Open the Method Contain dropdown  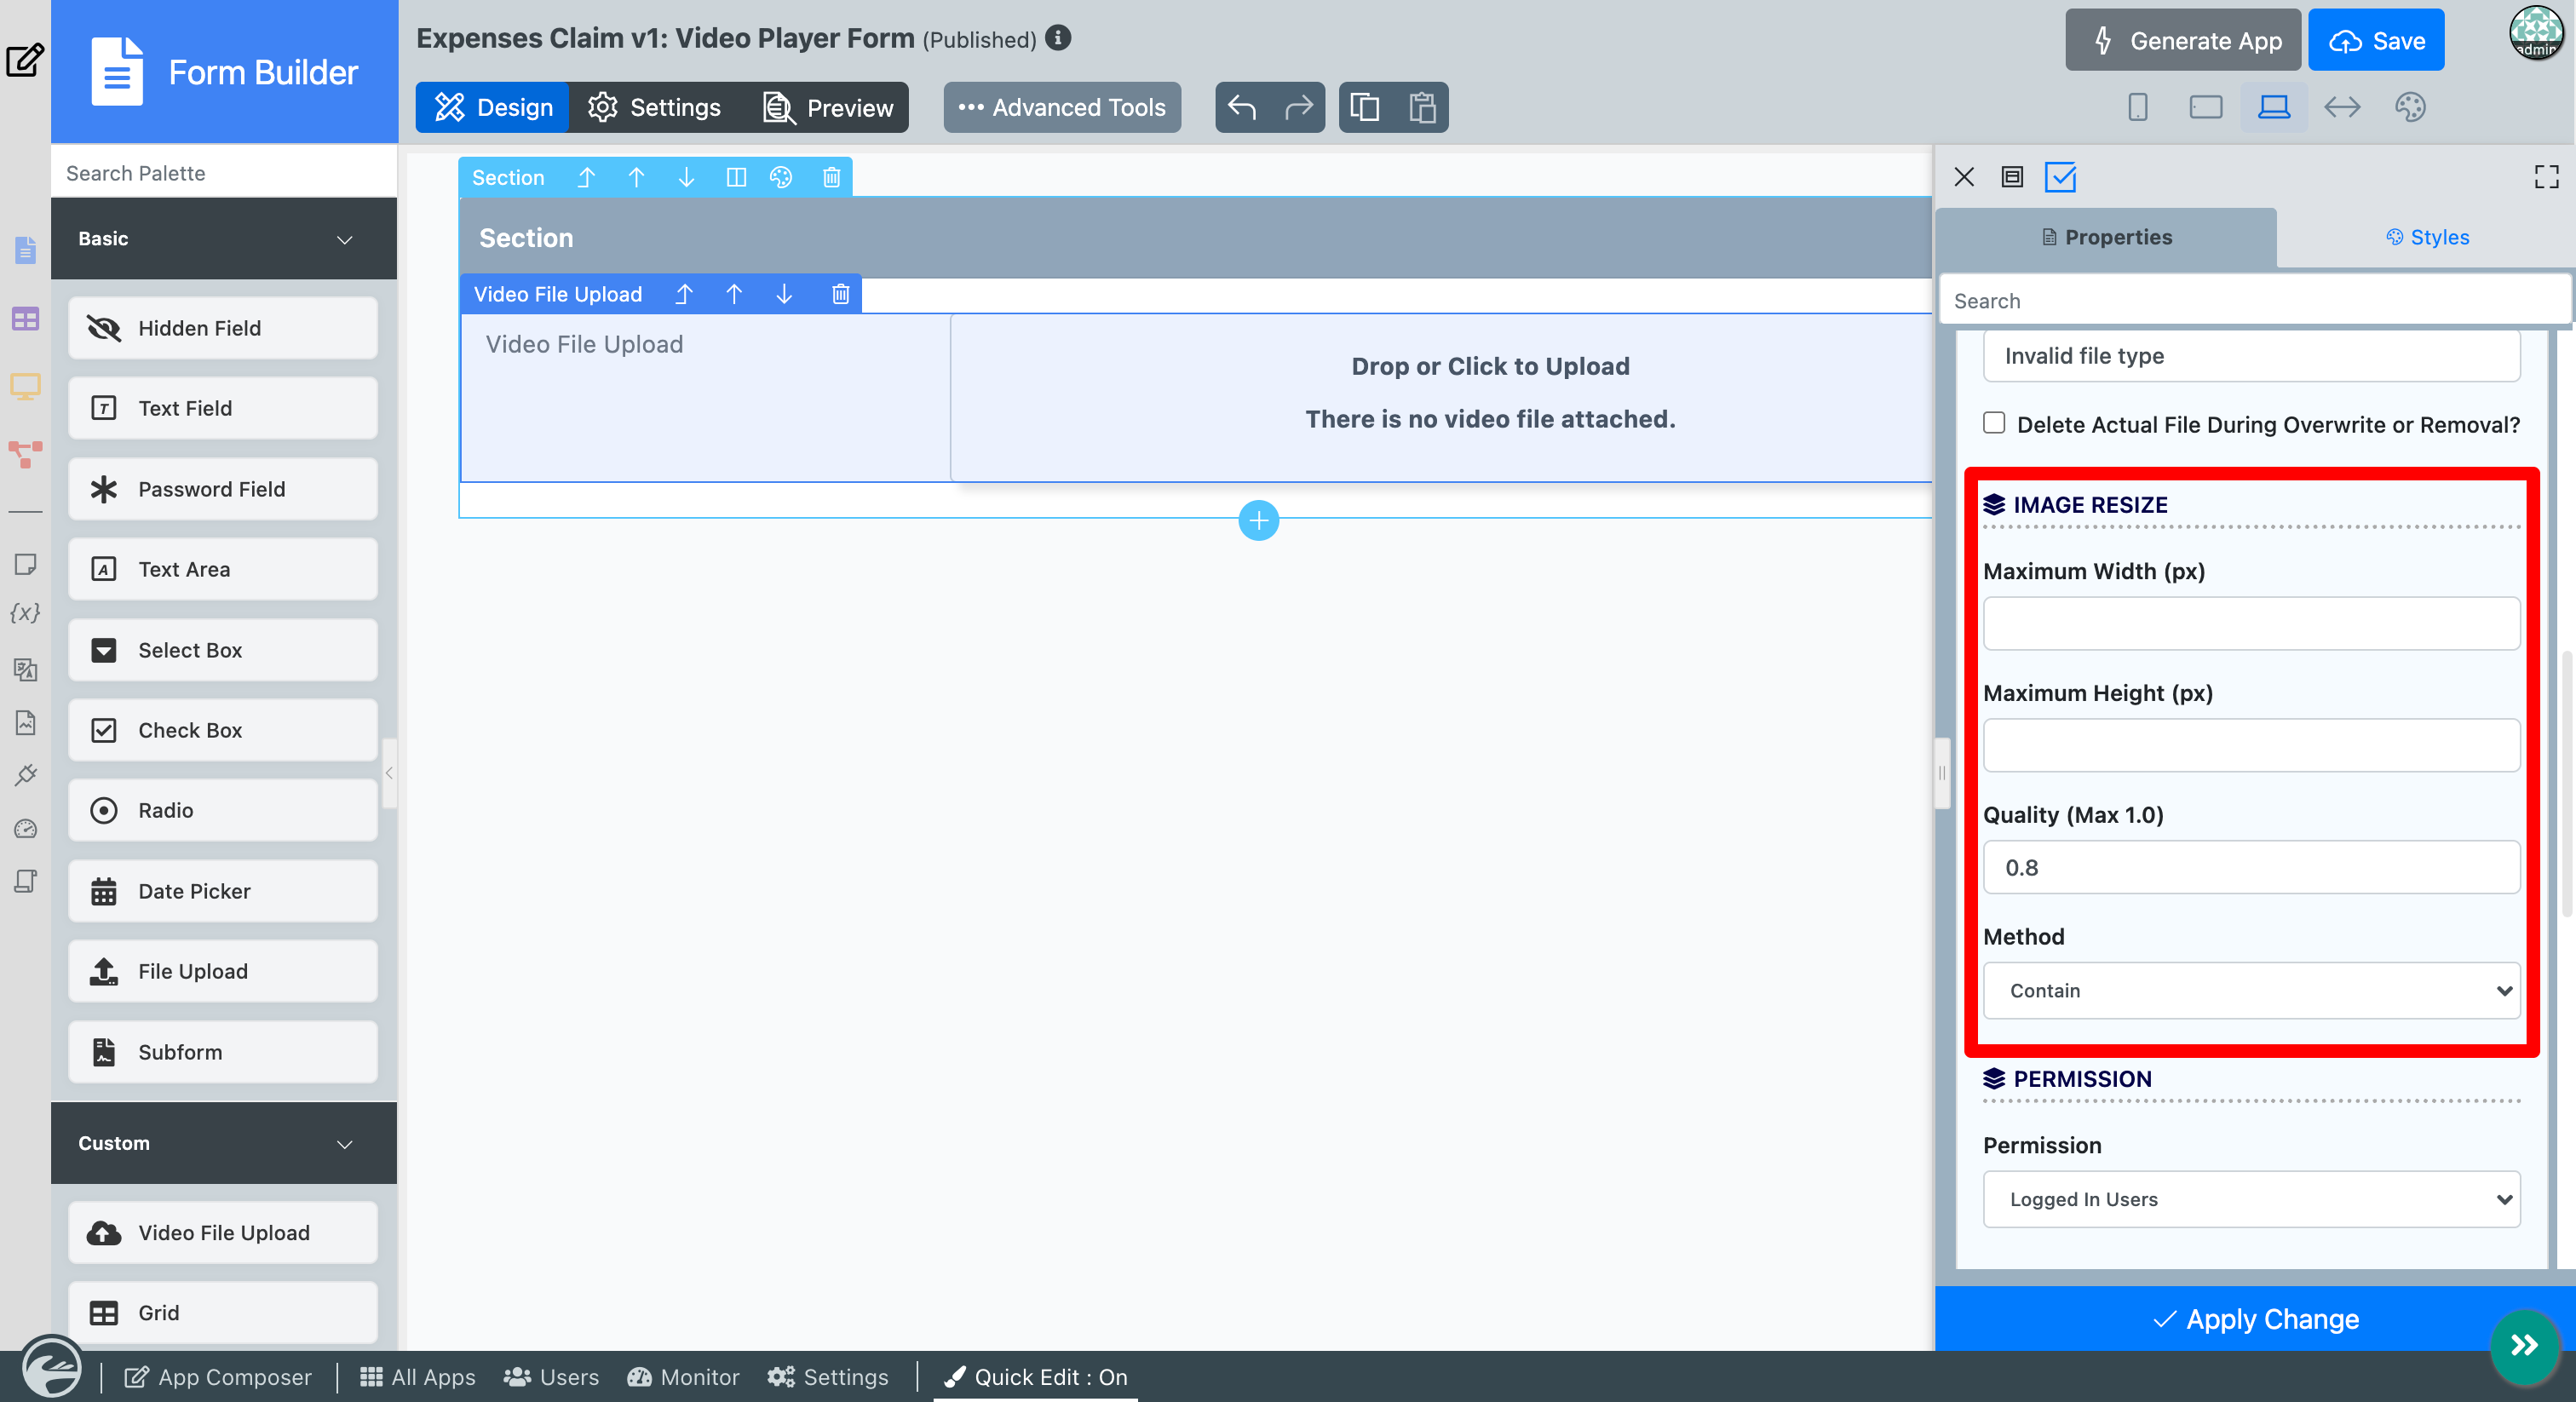(x=2251, y=990)
